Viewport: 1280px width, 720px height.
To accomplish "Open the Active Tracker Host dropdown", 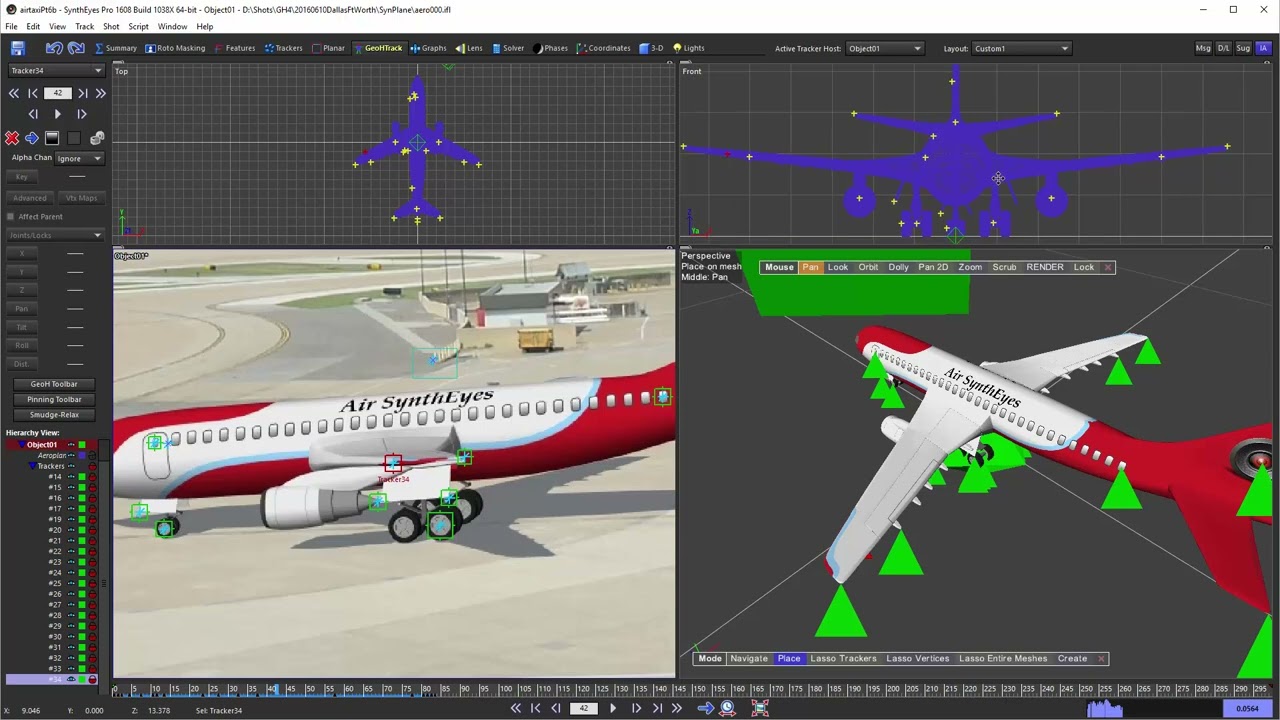I will (884, 48).
